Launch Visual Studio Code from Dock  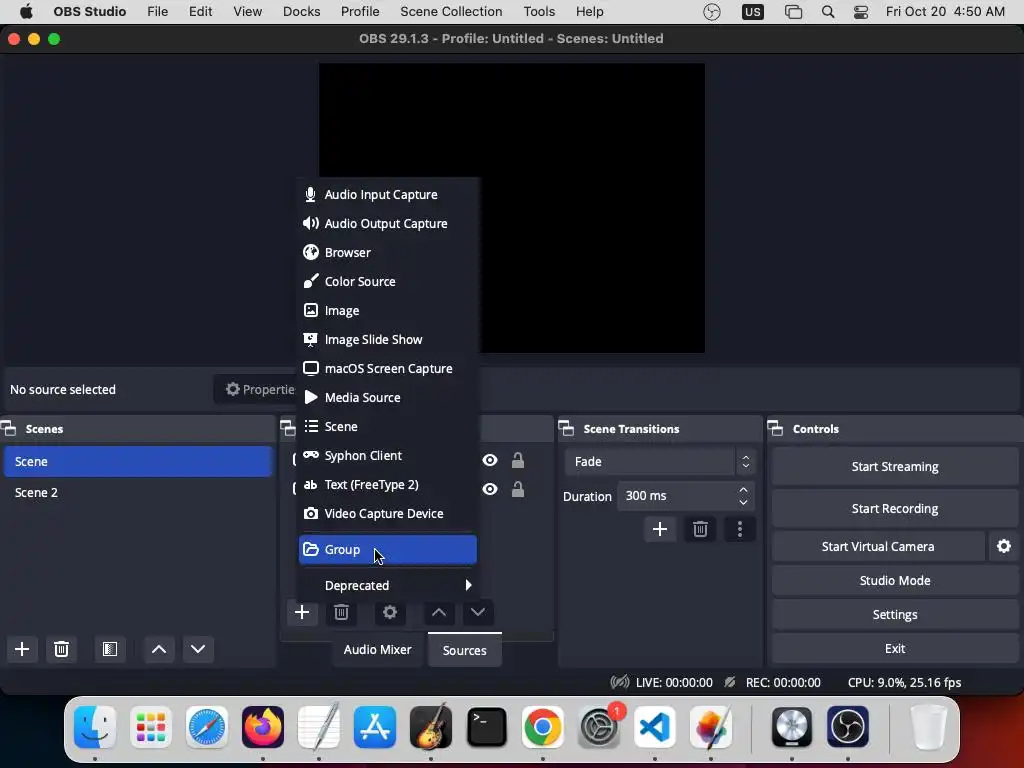(654, 727)
